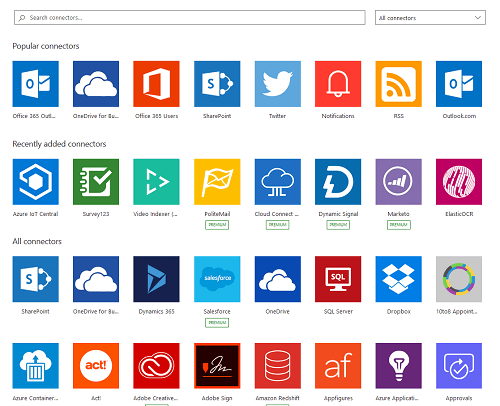Image resolution: width=500 pixels, height=406 pixels.
Task: Click the Twitter label text
Action: [277, 116]
